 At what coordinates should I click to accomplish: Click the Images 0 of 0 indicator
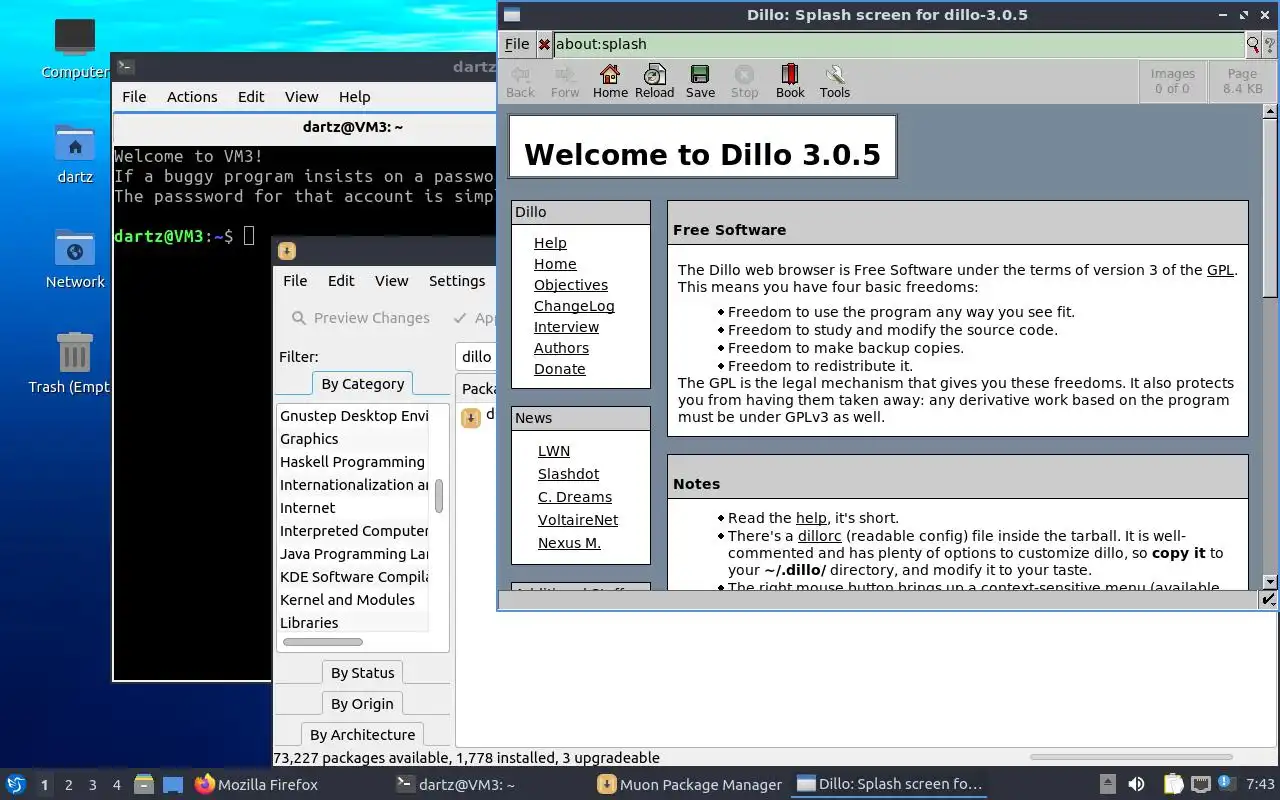click(x=1172, y=81)
